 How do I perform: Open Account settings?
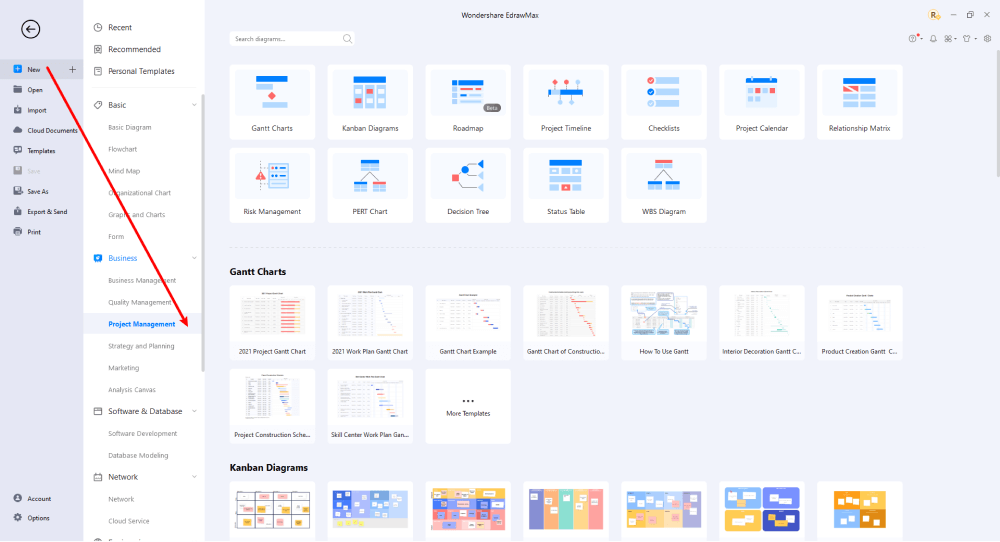click(41, 499)
